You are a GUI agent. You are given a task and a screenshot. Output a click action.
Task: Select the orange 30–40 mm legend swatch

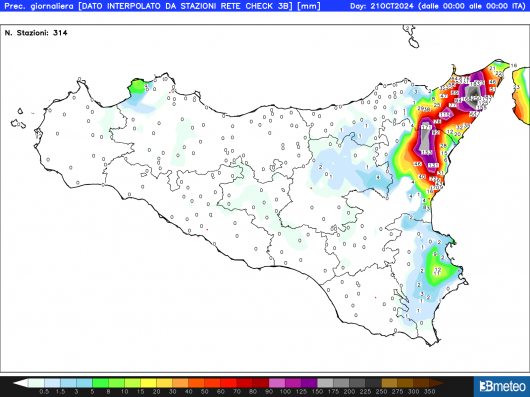(x=181, y=383)
